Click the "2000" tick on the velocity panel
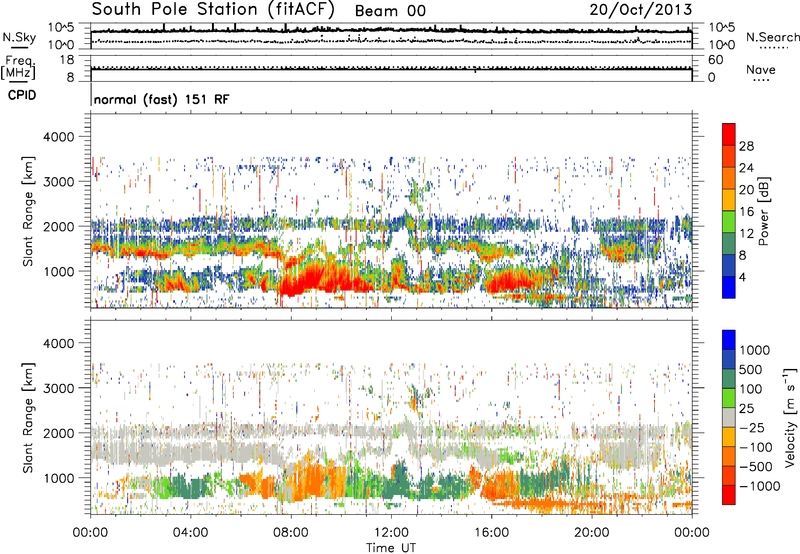This screenshot has height=554, width=800. tap(58, 433)
